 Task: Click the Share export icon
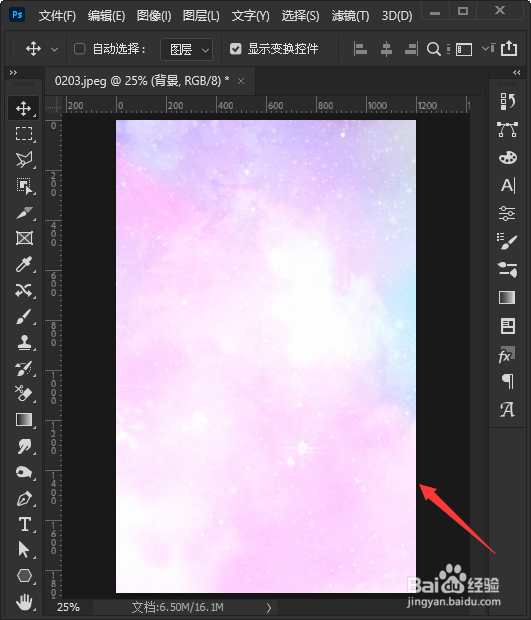[x=509, y=48]
